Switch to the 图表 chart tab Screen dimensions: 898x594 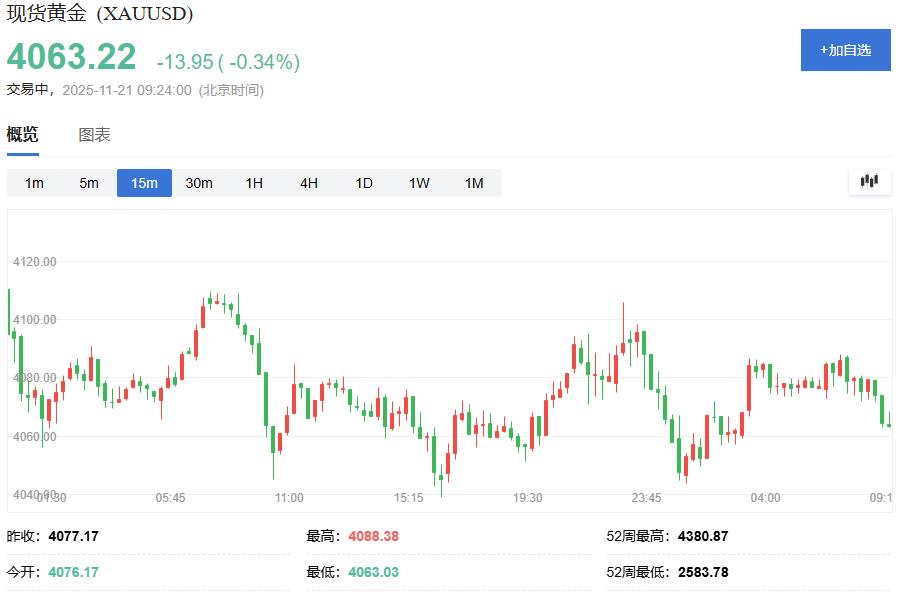coord(94,135)
